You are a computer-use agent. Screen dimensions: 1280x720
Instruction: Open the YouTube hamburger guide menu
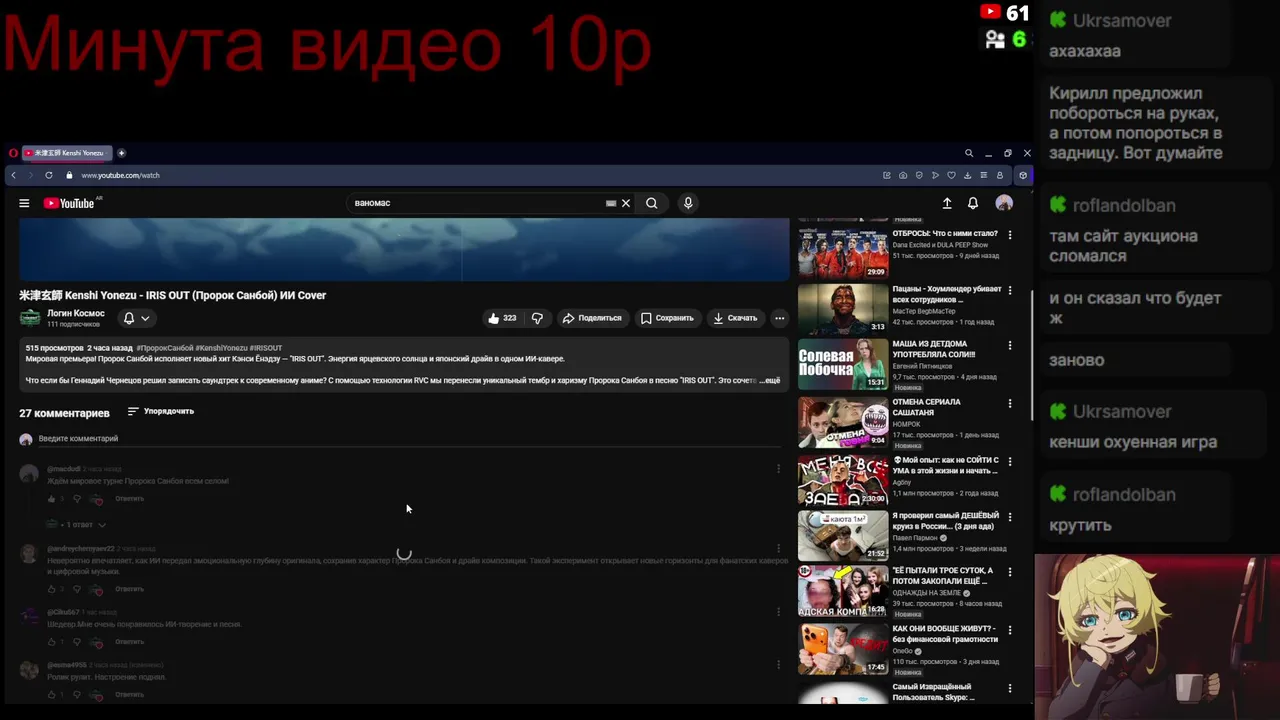click(24, 203)
